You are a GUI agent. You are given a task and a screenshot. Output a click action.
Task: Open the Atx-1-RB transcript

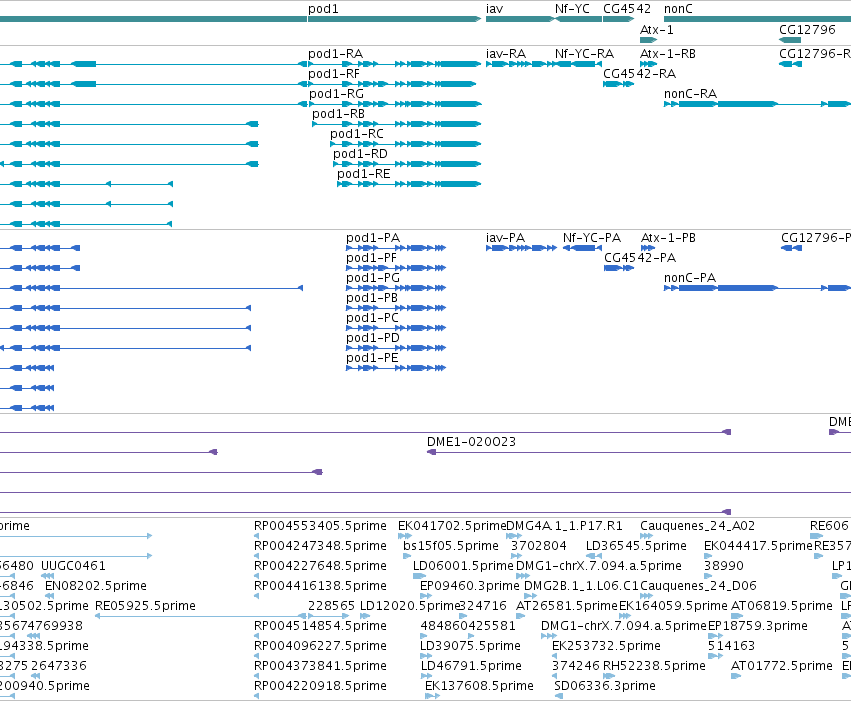[668, 54]
